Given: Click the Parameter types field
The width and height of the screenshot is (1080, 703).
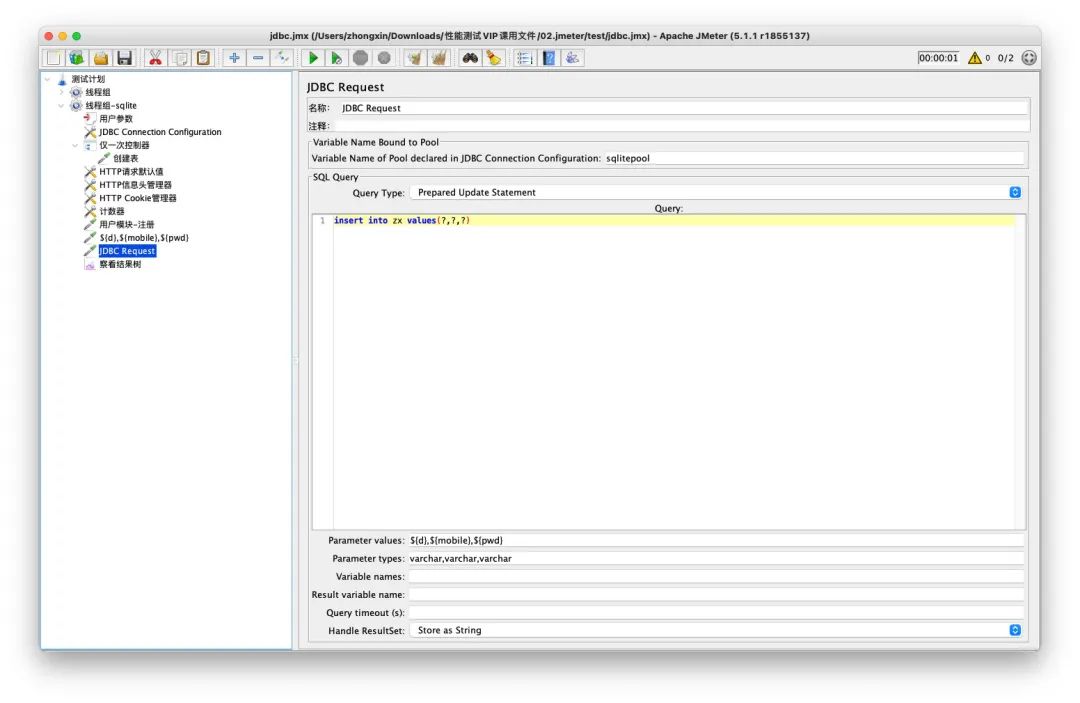Looking at the screenshot, I should click(716, 558).
